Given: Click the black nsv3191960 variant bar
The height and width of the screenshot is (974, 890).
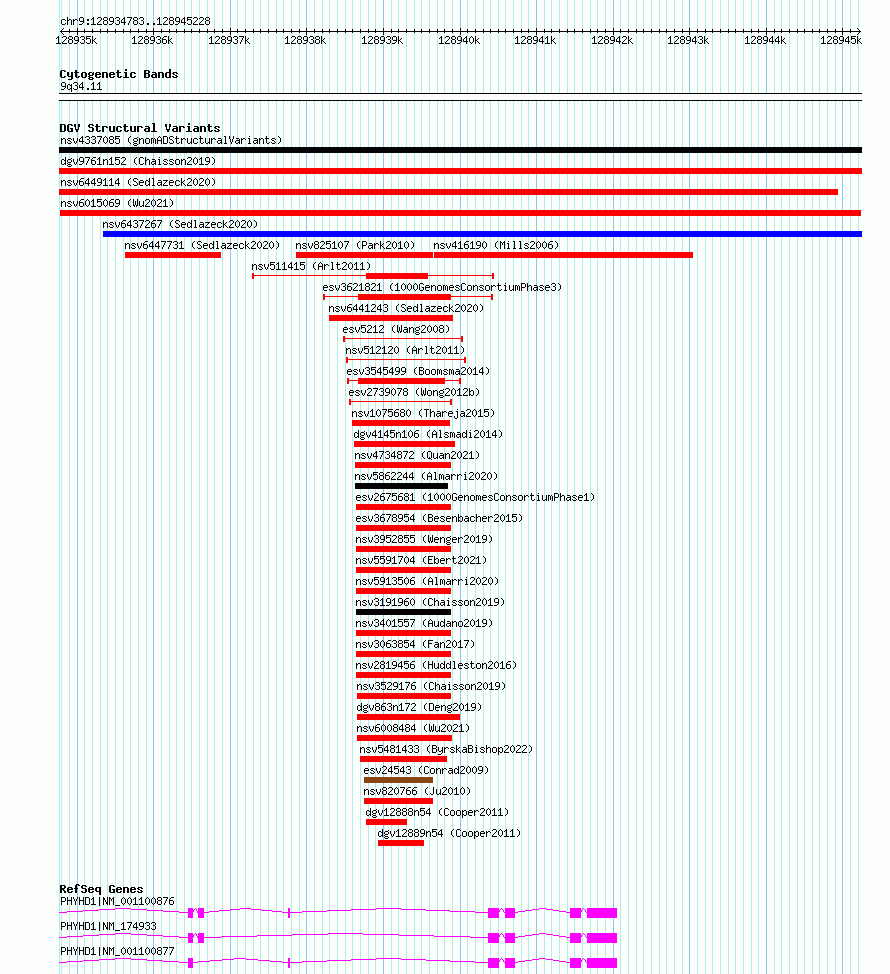Looking at the screenshot, I should pos(403,612).
